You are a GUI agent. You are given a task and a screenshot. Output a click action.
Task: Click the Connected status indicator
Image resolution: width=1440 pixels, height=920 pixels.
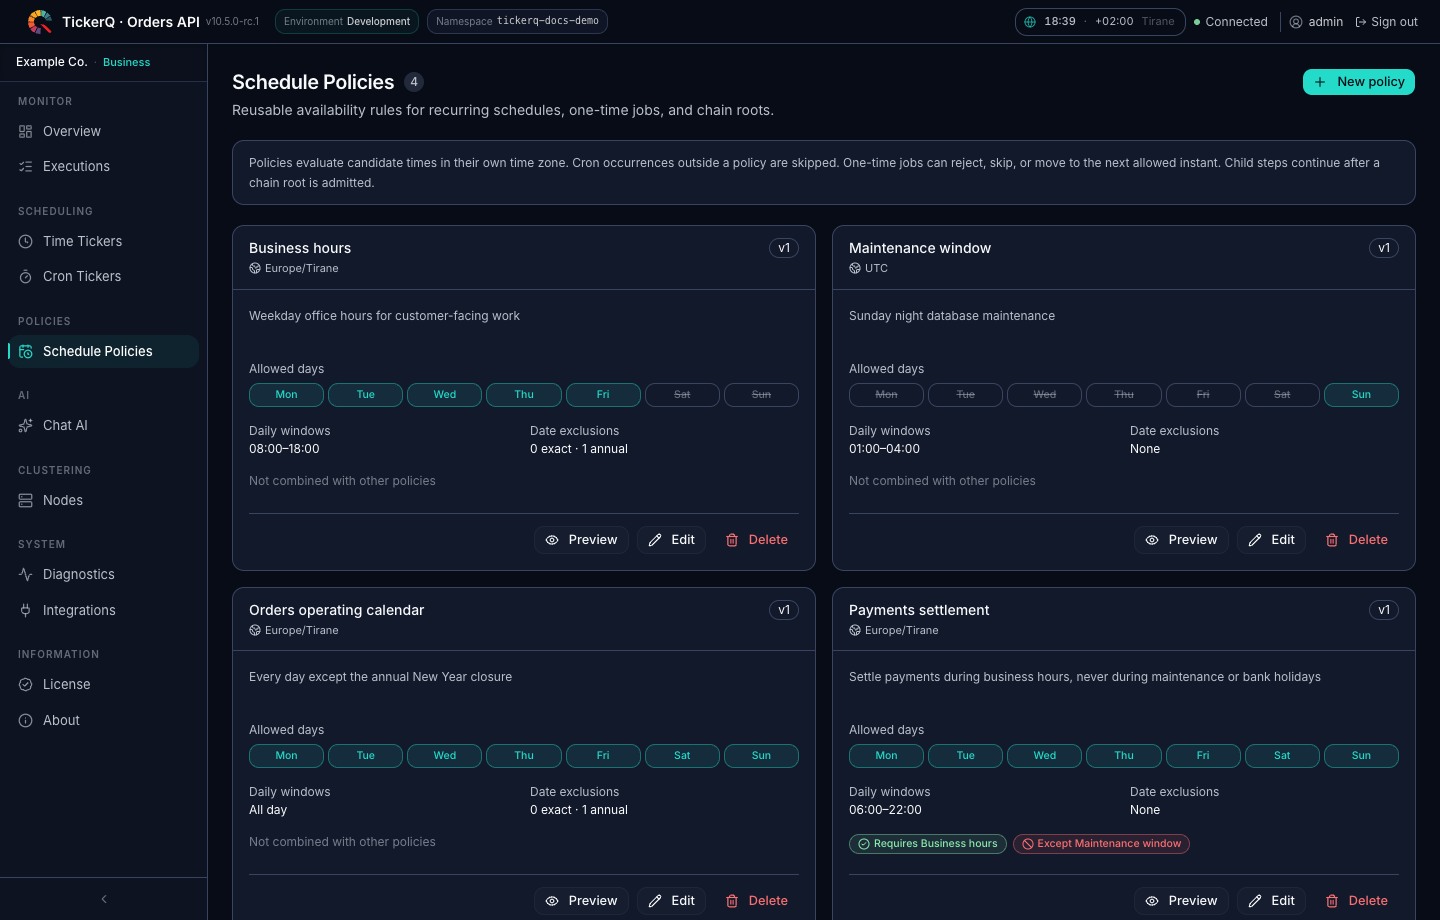coord(1231,22)
